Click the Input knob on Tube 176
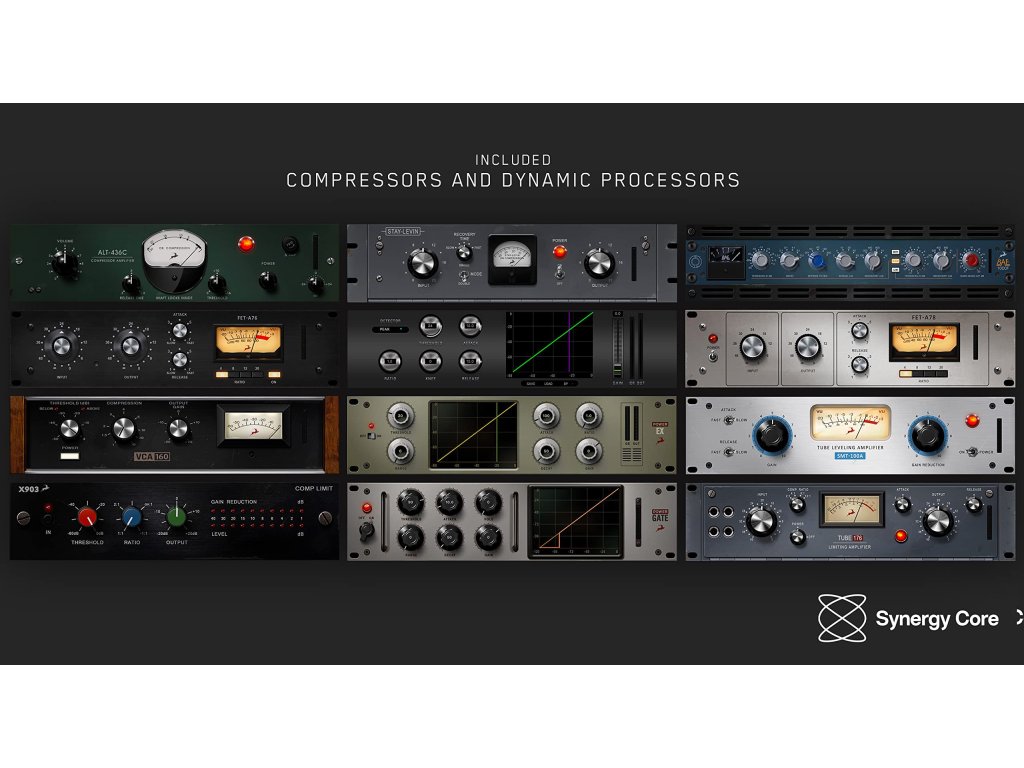Screen dimensions: 1024x768 coord(761,521)
